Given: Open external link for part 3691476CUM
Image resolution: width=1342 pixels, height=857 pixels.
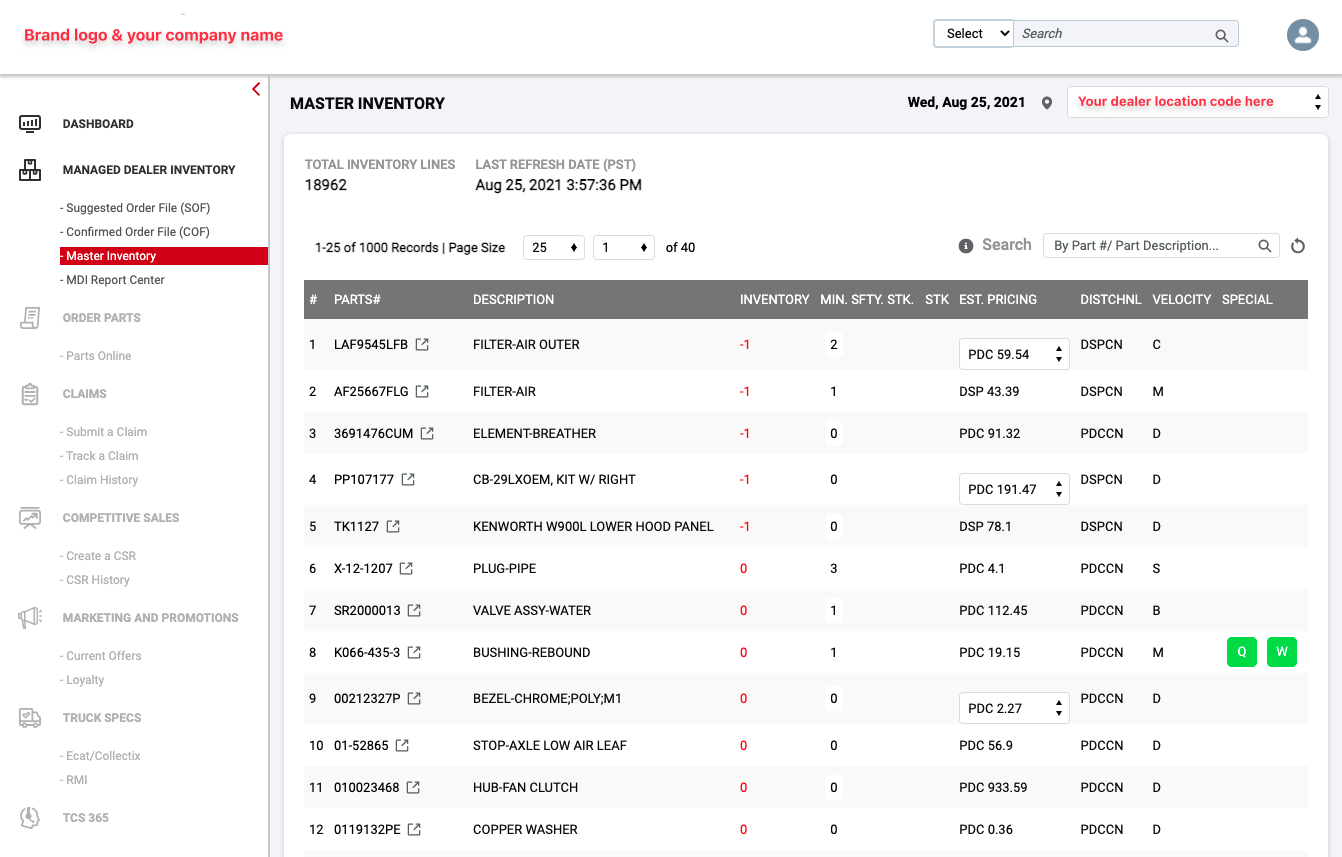Looking at the screenshot, I should click(427, 433).
